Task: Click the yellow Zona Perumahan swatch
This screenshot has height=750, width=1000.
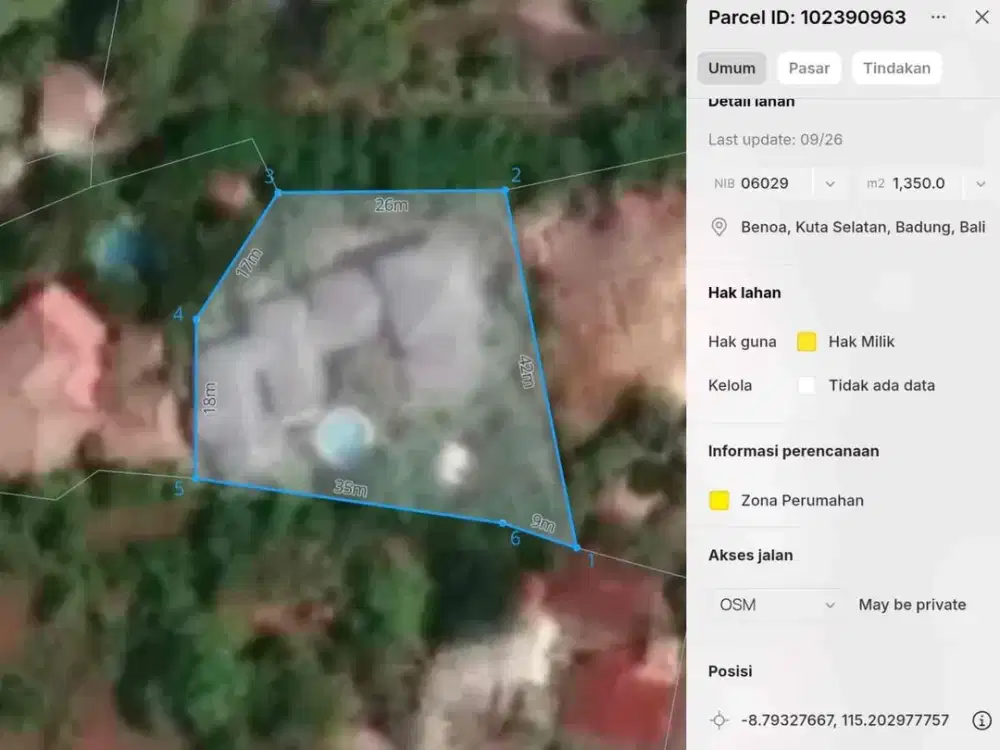Action: point(719,501)
